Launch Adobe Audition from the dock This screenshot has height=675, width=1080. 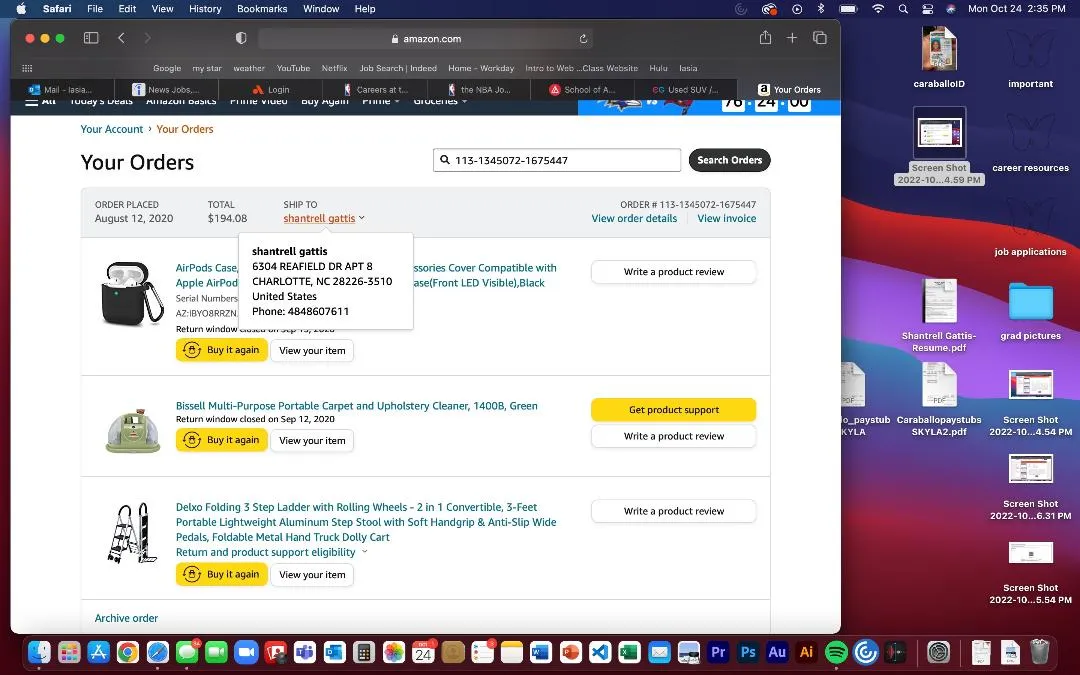click(778, 652)
